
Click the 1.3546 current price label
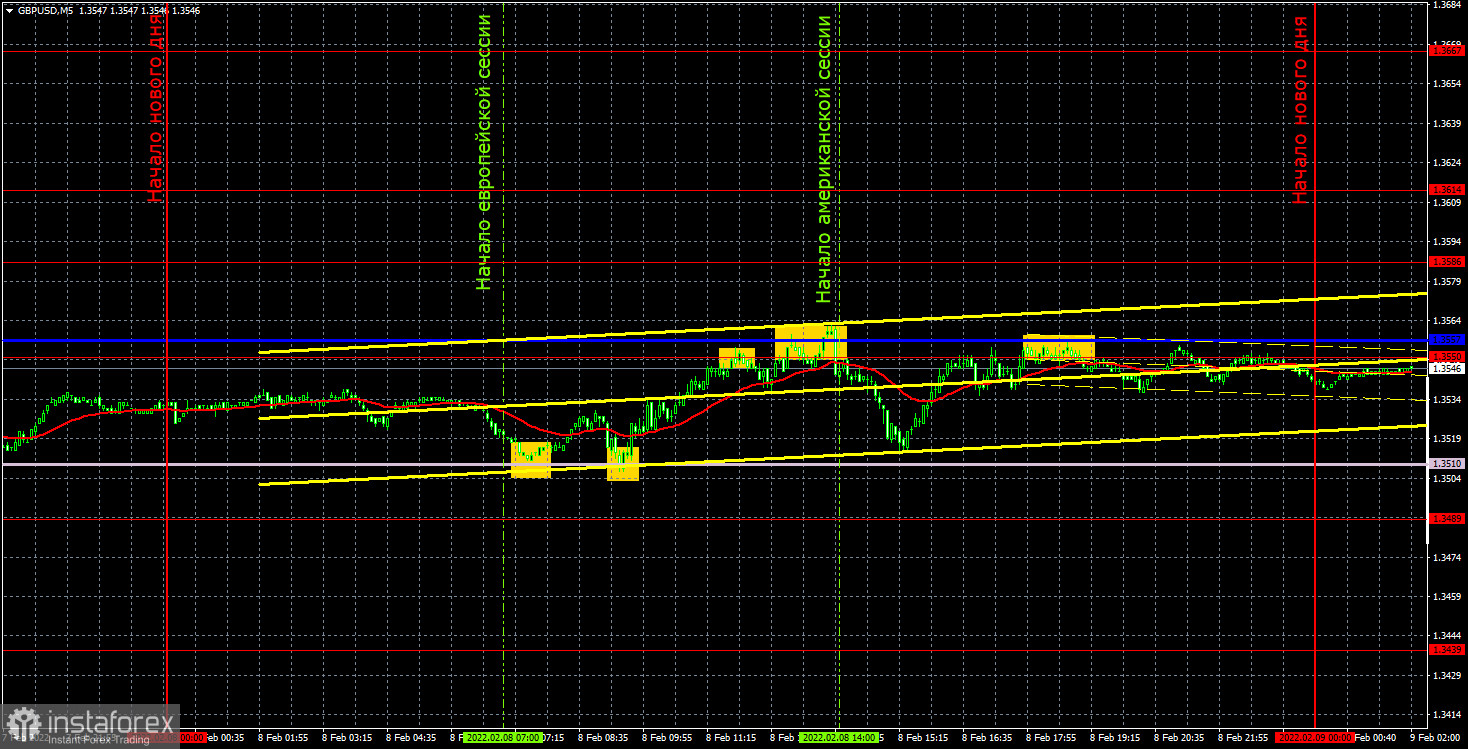1447,368
